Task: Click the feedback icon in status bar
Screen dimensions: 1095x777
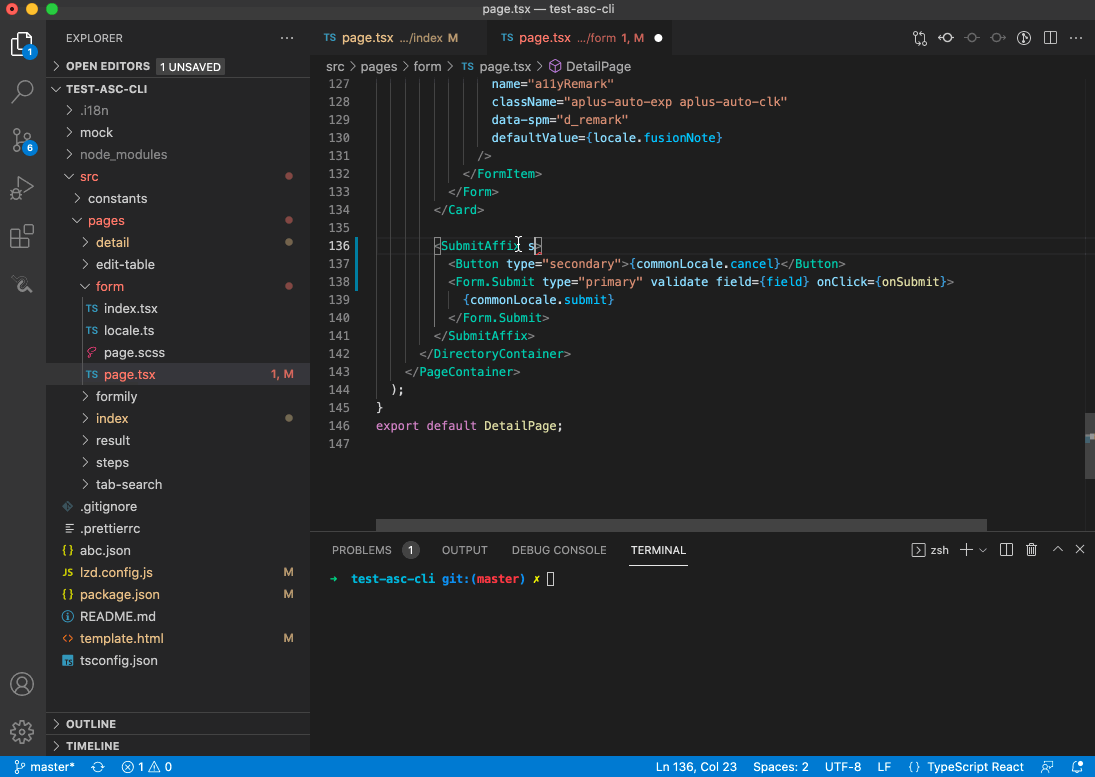Action: pyautogui.click(x=1047, y=767)
